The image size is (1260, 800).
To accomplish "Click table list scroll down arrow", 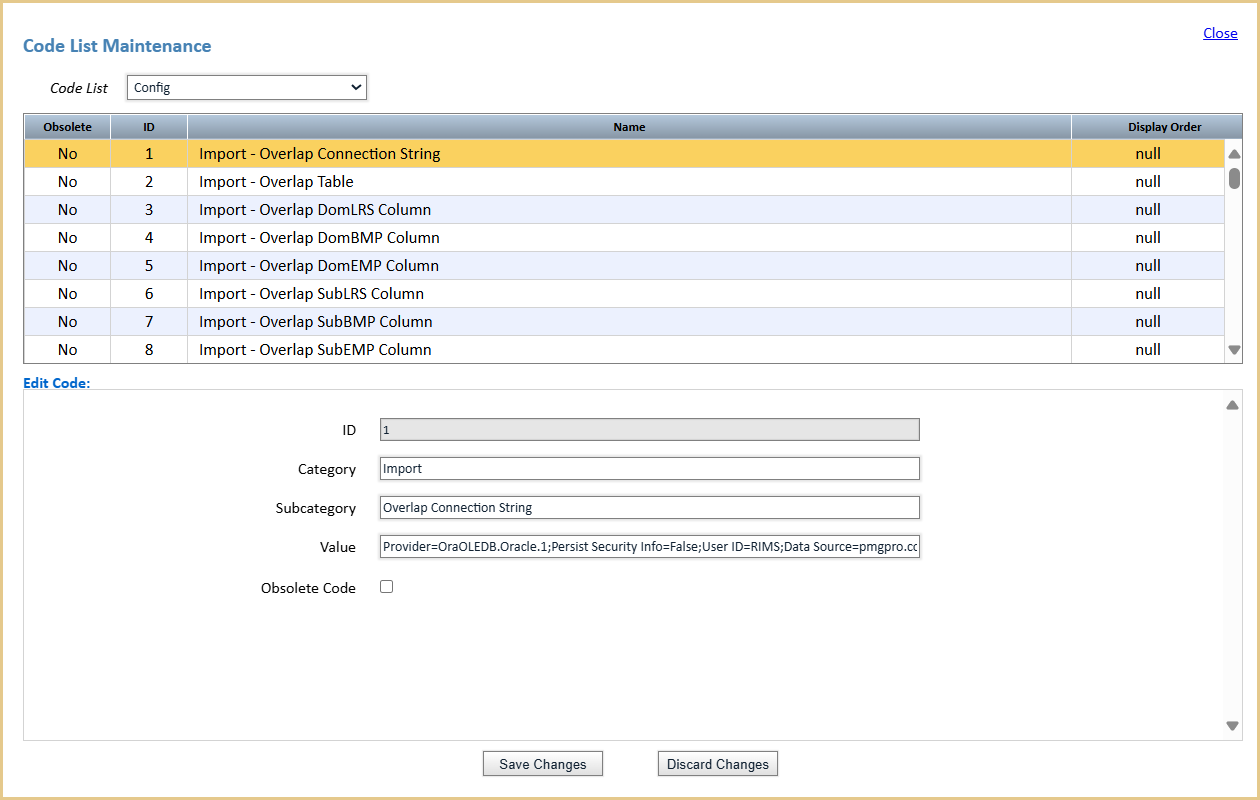I will click(x=1234, y=350).
